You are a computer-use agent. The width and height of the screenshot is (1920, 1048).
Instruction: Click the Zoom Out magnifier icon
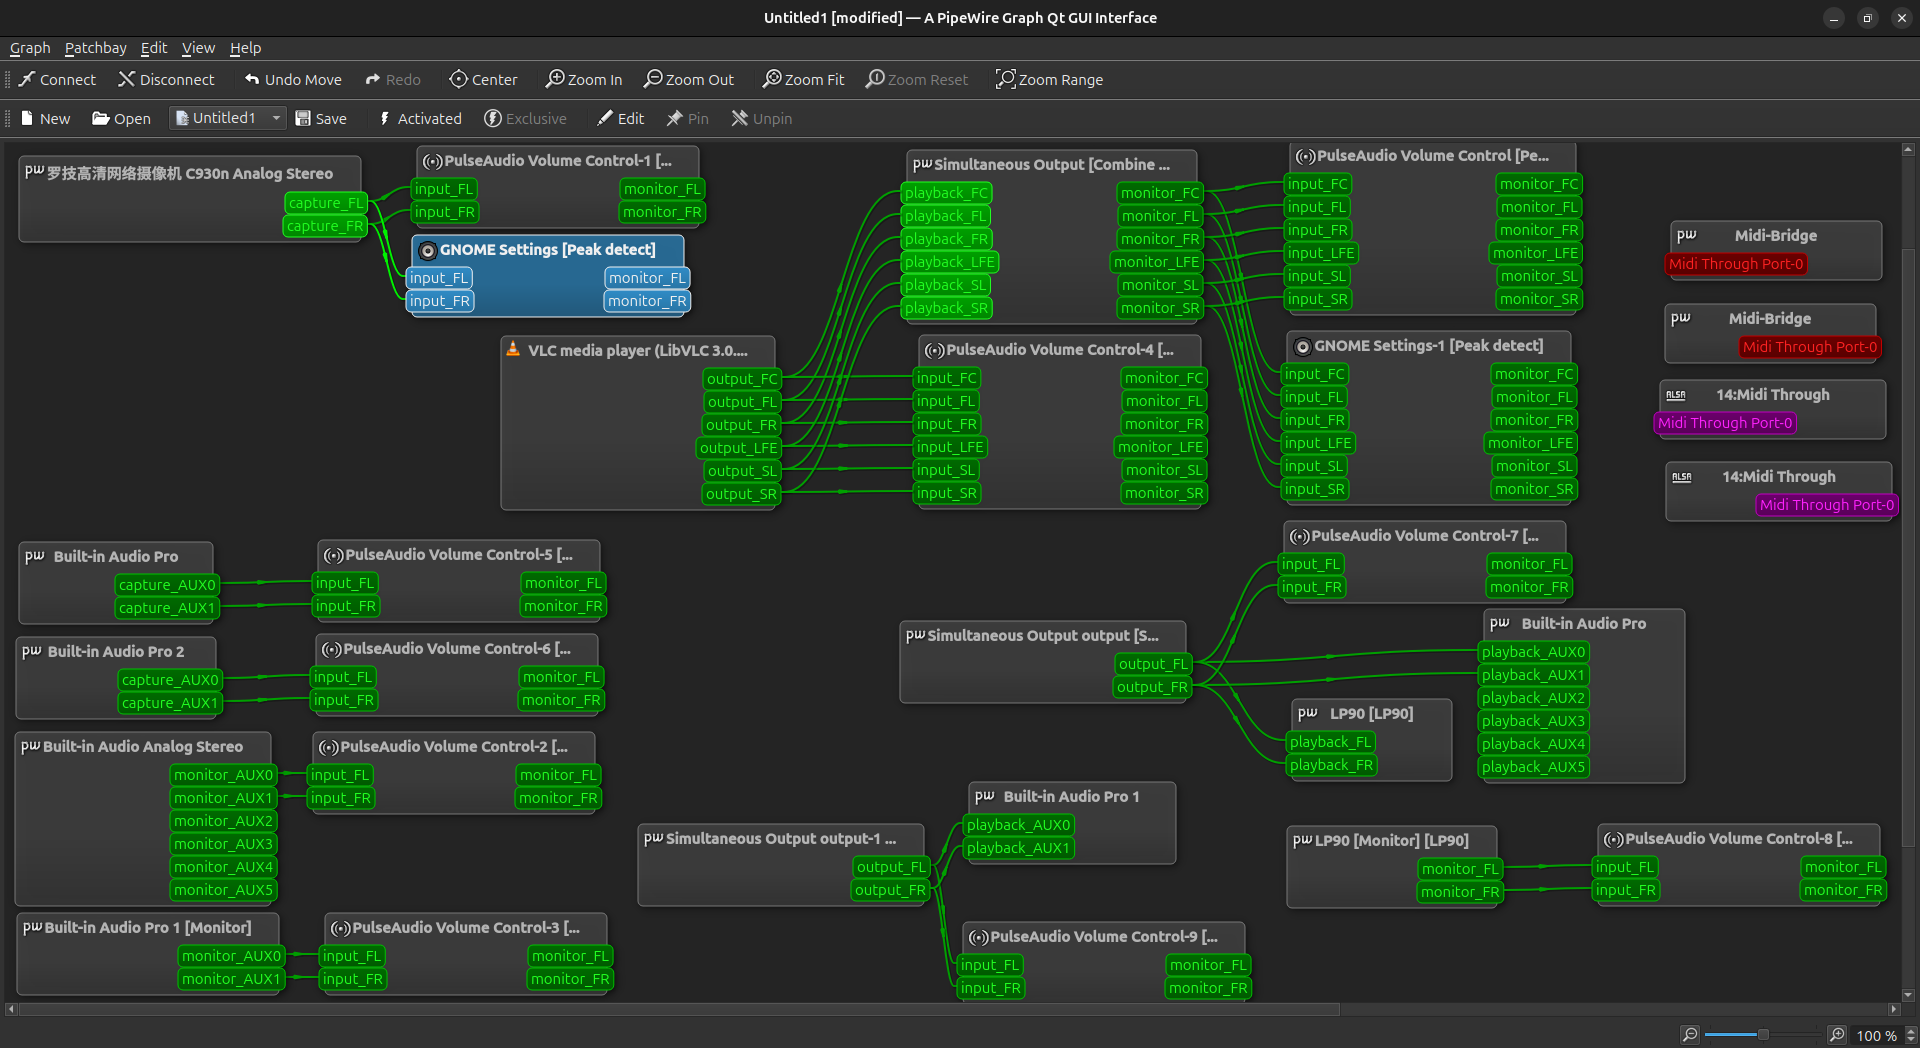(653, 79)
